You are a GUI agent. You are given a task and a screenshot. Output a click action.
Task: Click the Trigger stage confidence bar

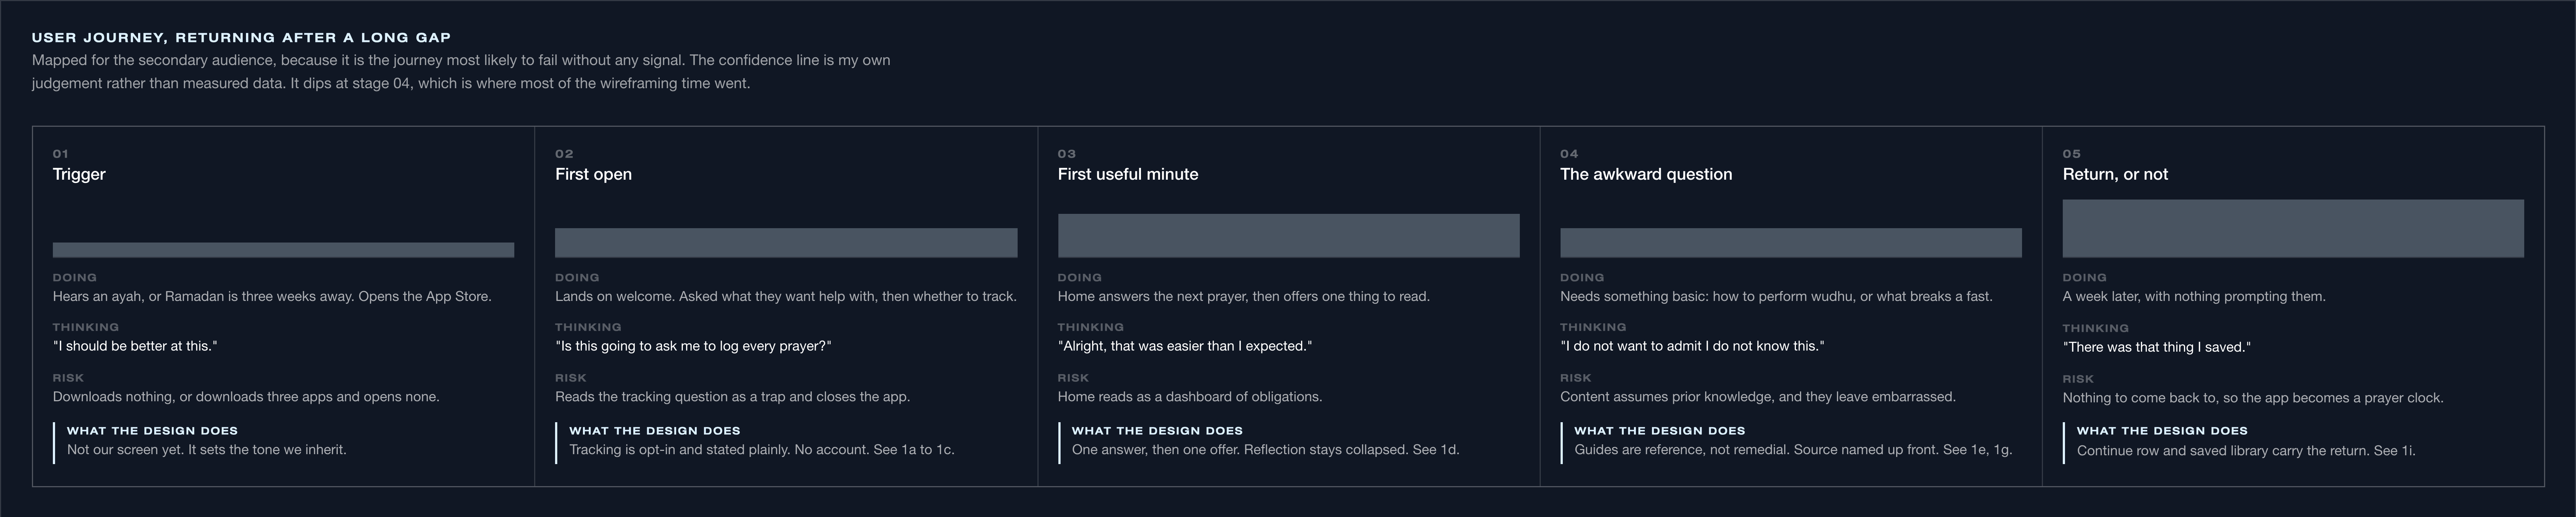coord(283,250)
